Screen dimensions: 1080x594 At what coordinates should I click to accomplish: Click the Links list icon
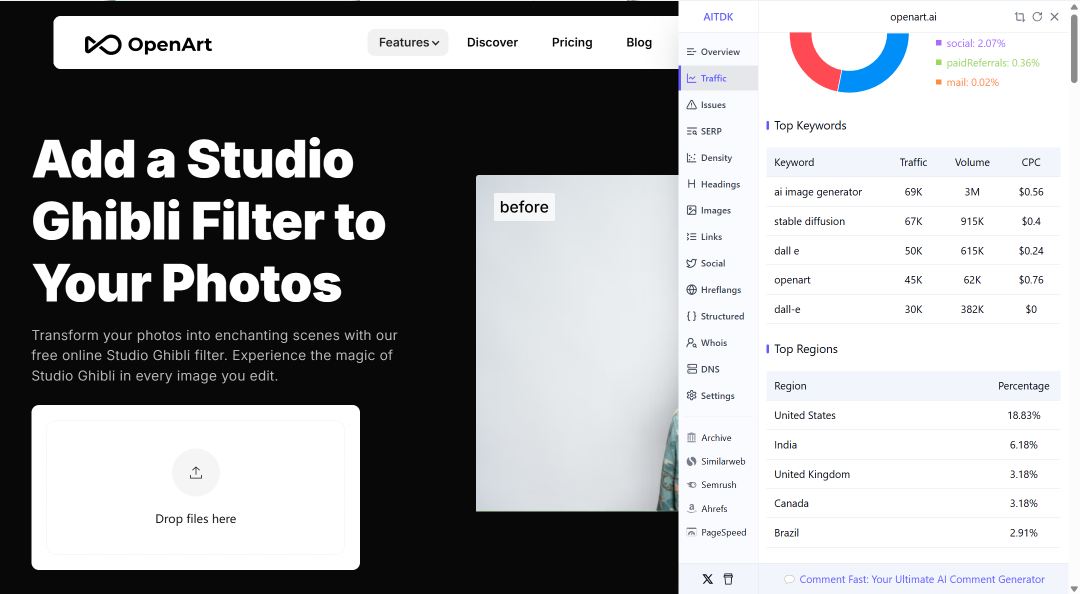(692, 236)
